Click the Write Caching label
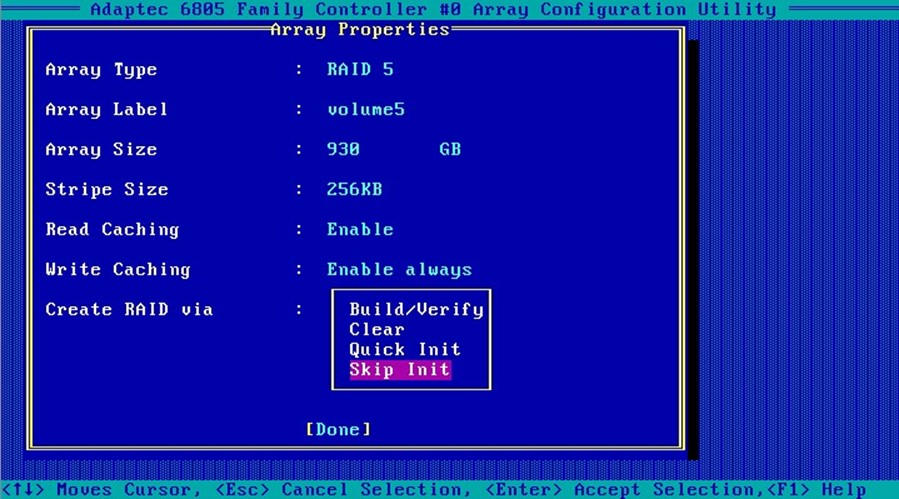This screenshot has width=899, height=499. pos(118,270)
